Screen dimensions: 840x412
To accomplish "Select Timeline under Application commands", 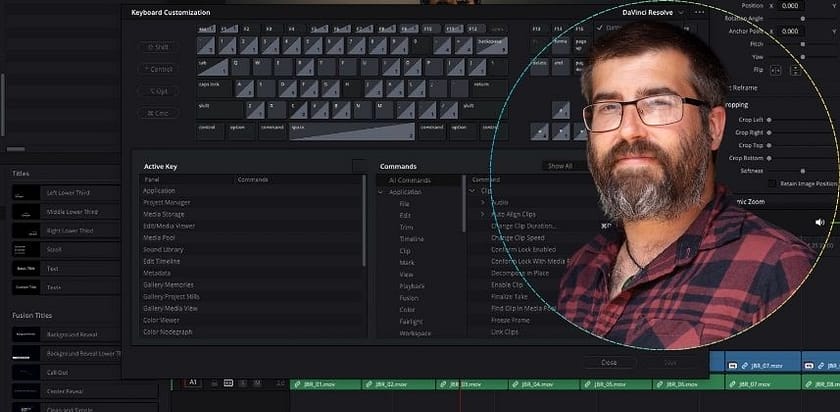I will [x=411, y=239].
